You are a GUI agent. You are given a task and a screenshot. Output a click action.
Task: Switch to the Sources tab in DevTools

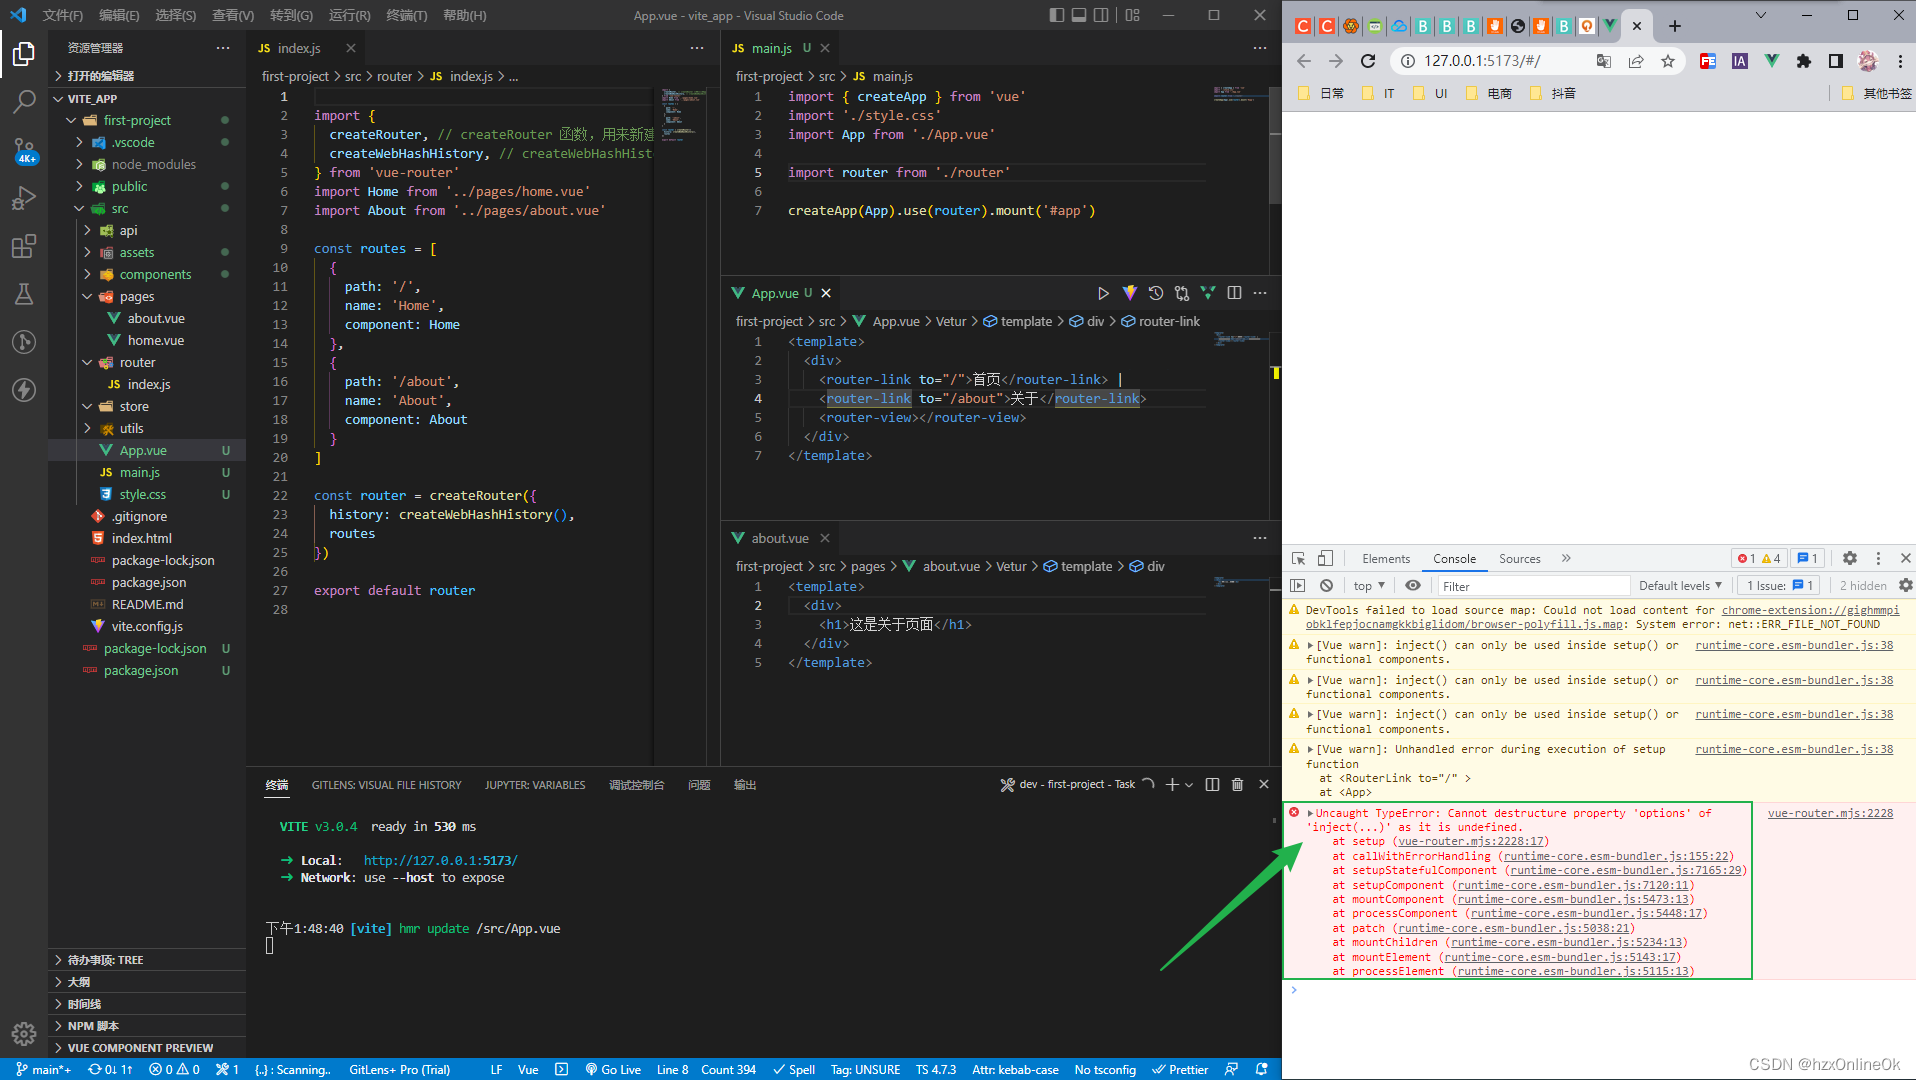(1519, 558)
